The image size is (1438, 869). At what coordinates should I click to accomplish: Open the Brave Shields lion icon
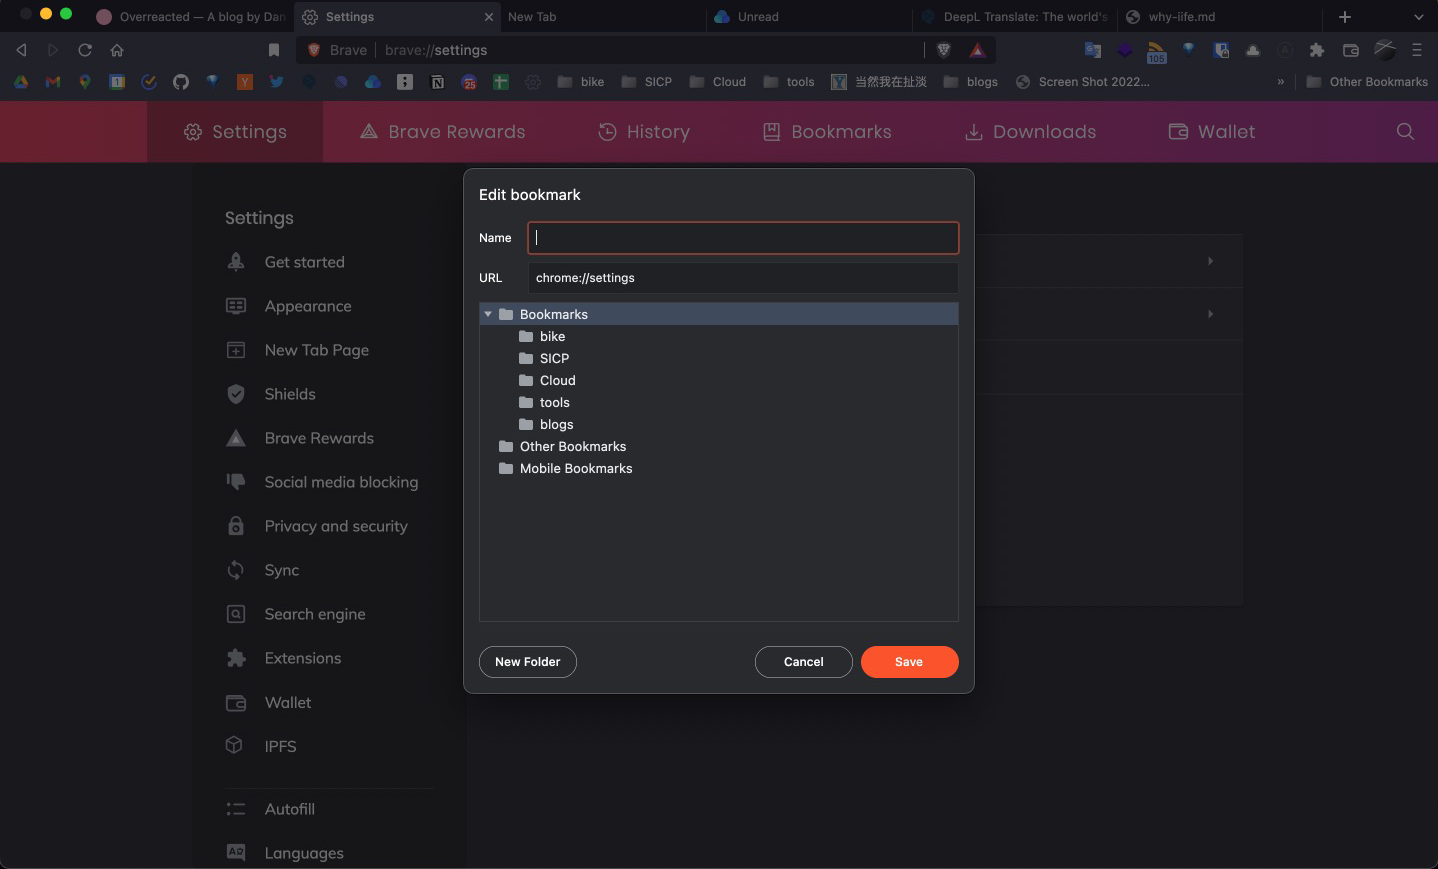pyautogui.click(x=943, y=50)
